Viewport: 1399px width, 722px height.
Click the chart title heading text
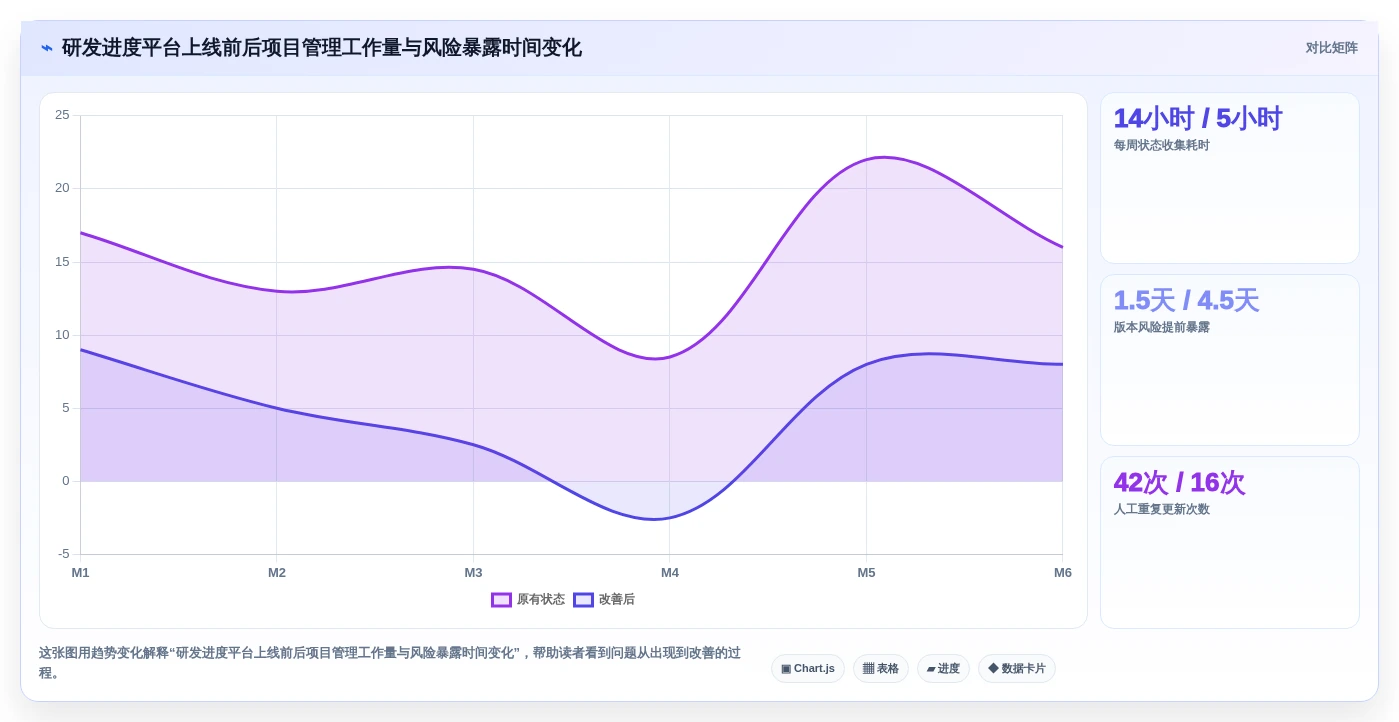point(321,48)
